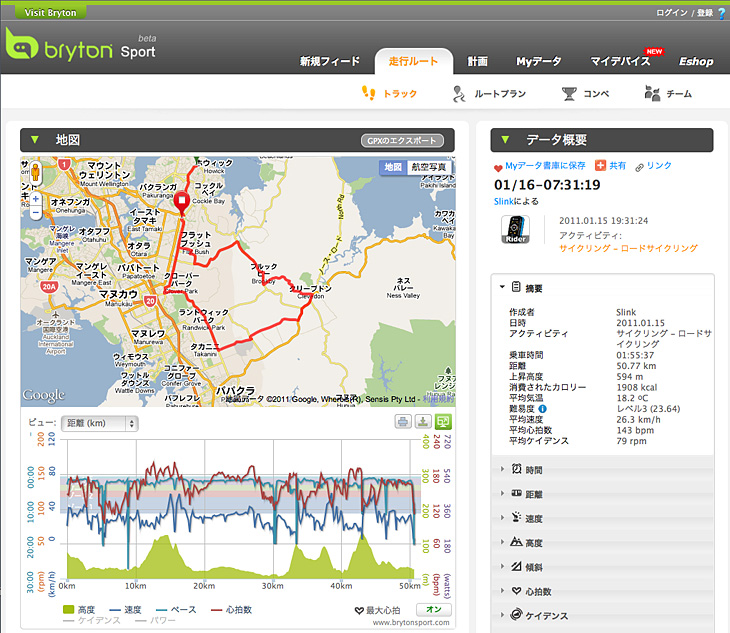This screenshot has width=730, height=633.
Task: Click the ログイン login link
Action: pos(671,13)
